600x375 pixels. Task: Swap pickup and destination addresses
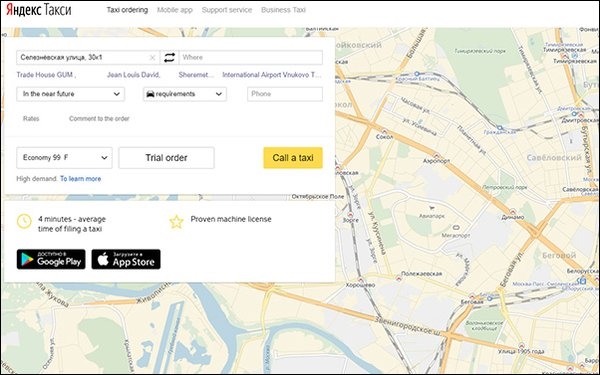point(170,58)
